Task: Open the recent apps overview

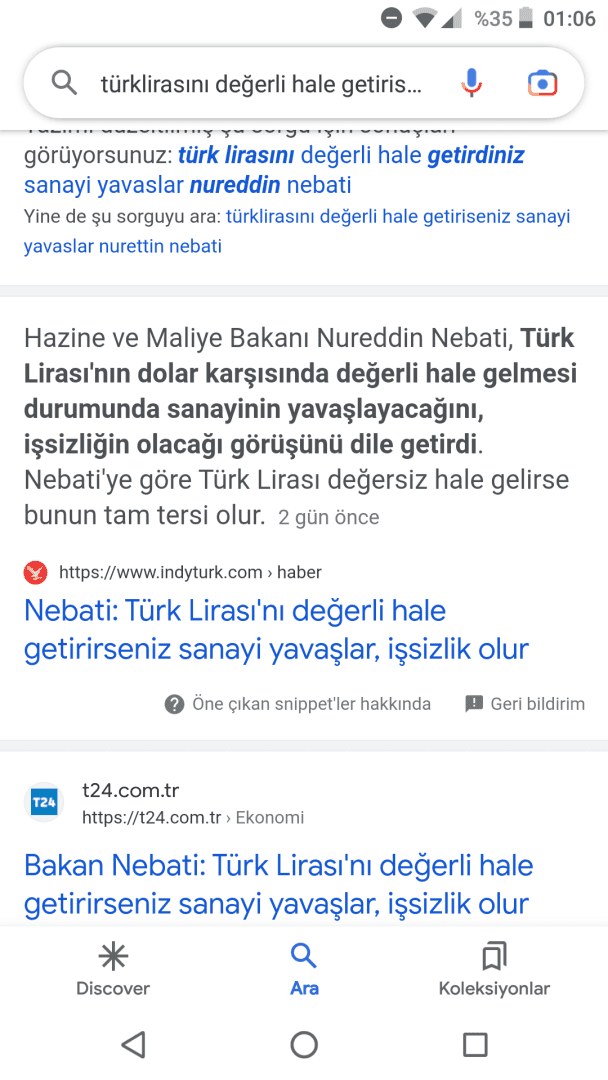Action: click(475, 1045)
